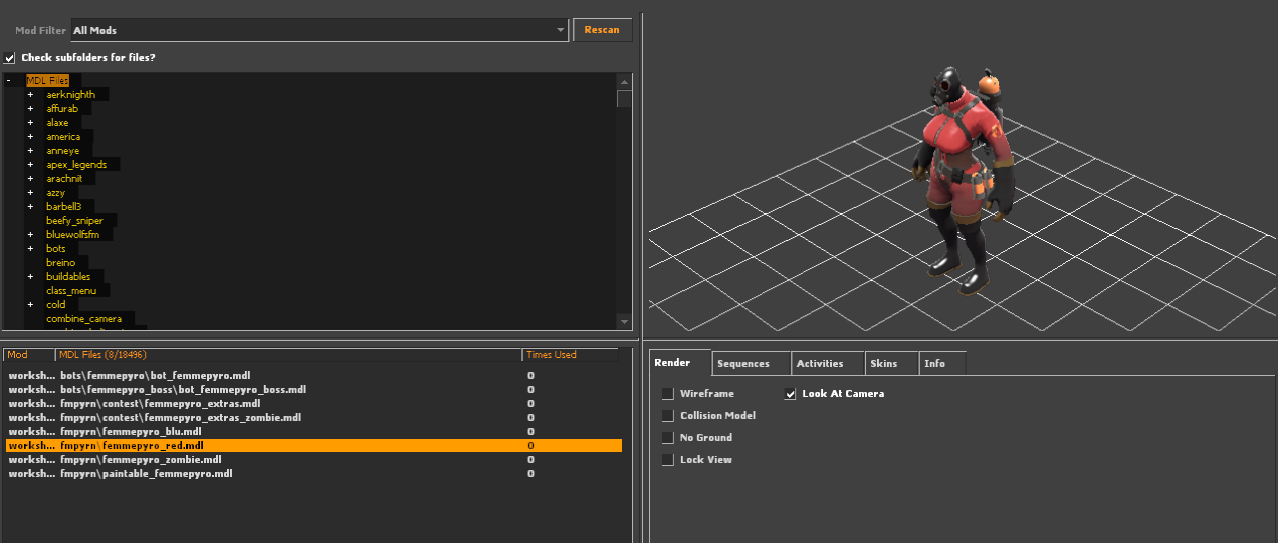Image resolution: width=1278 pixels, height=543 pixels.
Task: Switch to the Activities tab
Action: (x=828, y=364)
